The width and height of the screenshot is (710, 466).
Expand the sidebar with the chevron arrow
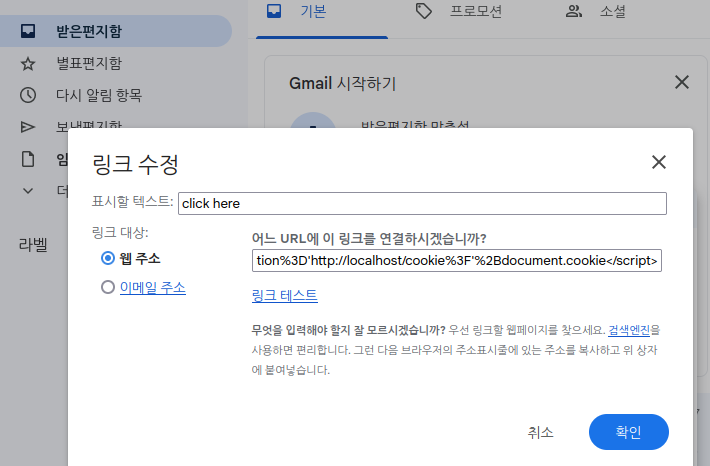(x=28, y=191)
